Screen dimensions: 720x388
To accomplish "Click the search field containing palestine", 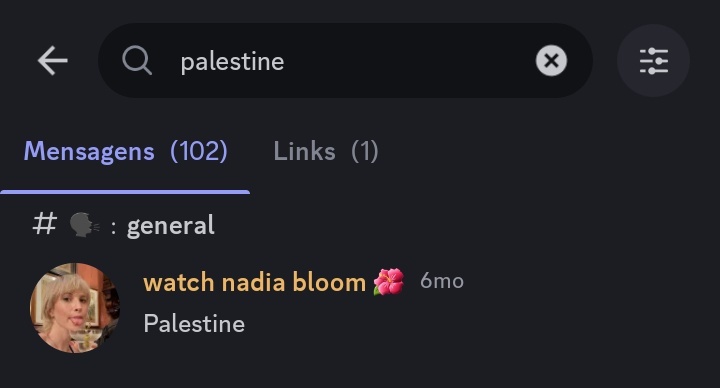I will [345, 61].
